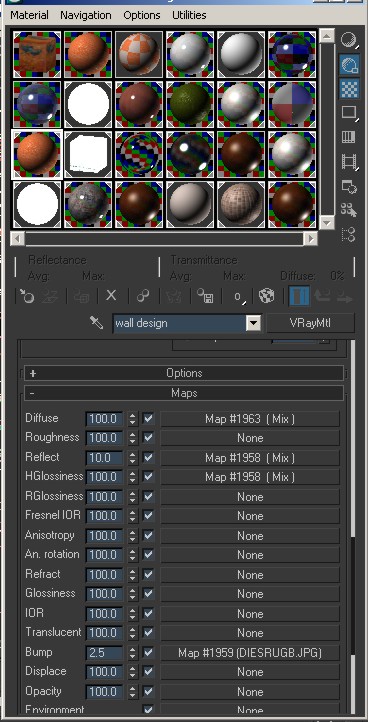The image size is (368, 722).
Task: Click the Opacity None map button
Action: point(250,692)
